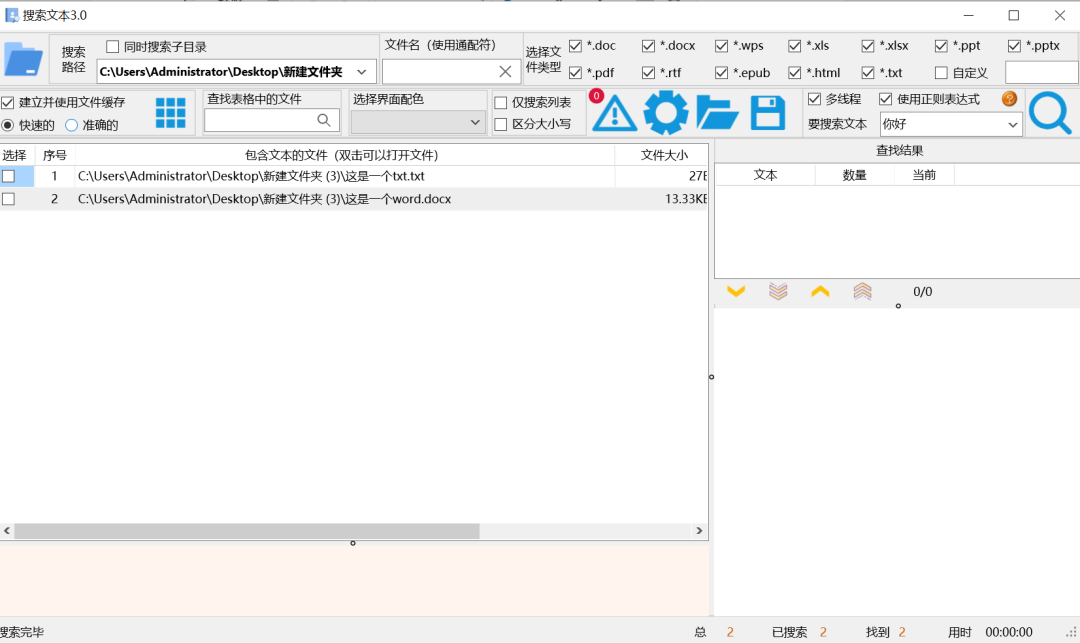This screenshot has height=643, width=1080.
Task: Go to previous result with up arrow
Action: pyautogui.click(x=820, y=292)
